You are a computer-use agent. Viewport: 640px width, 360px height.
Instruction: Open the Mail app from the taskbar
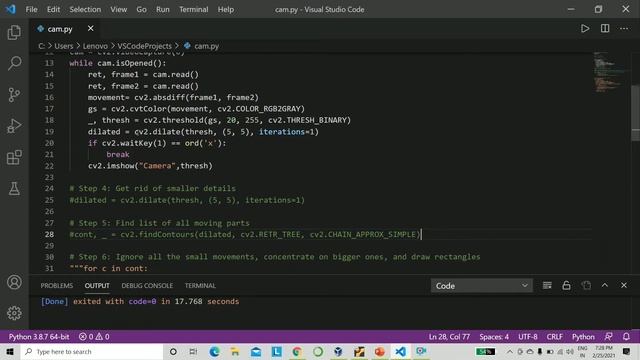[256, 351]
